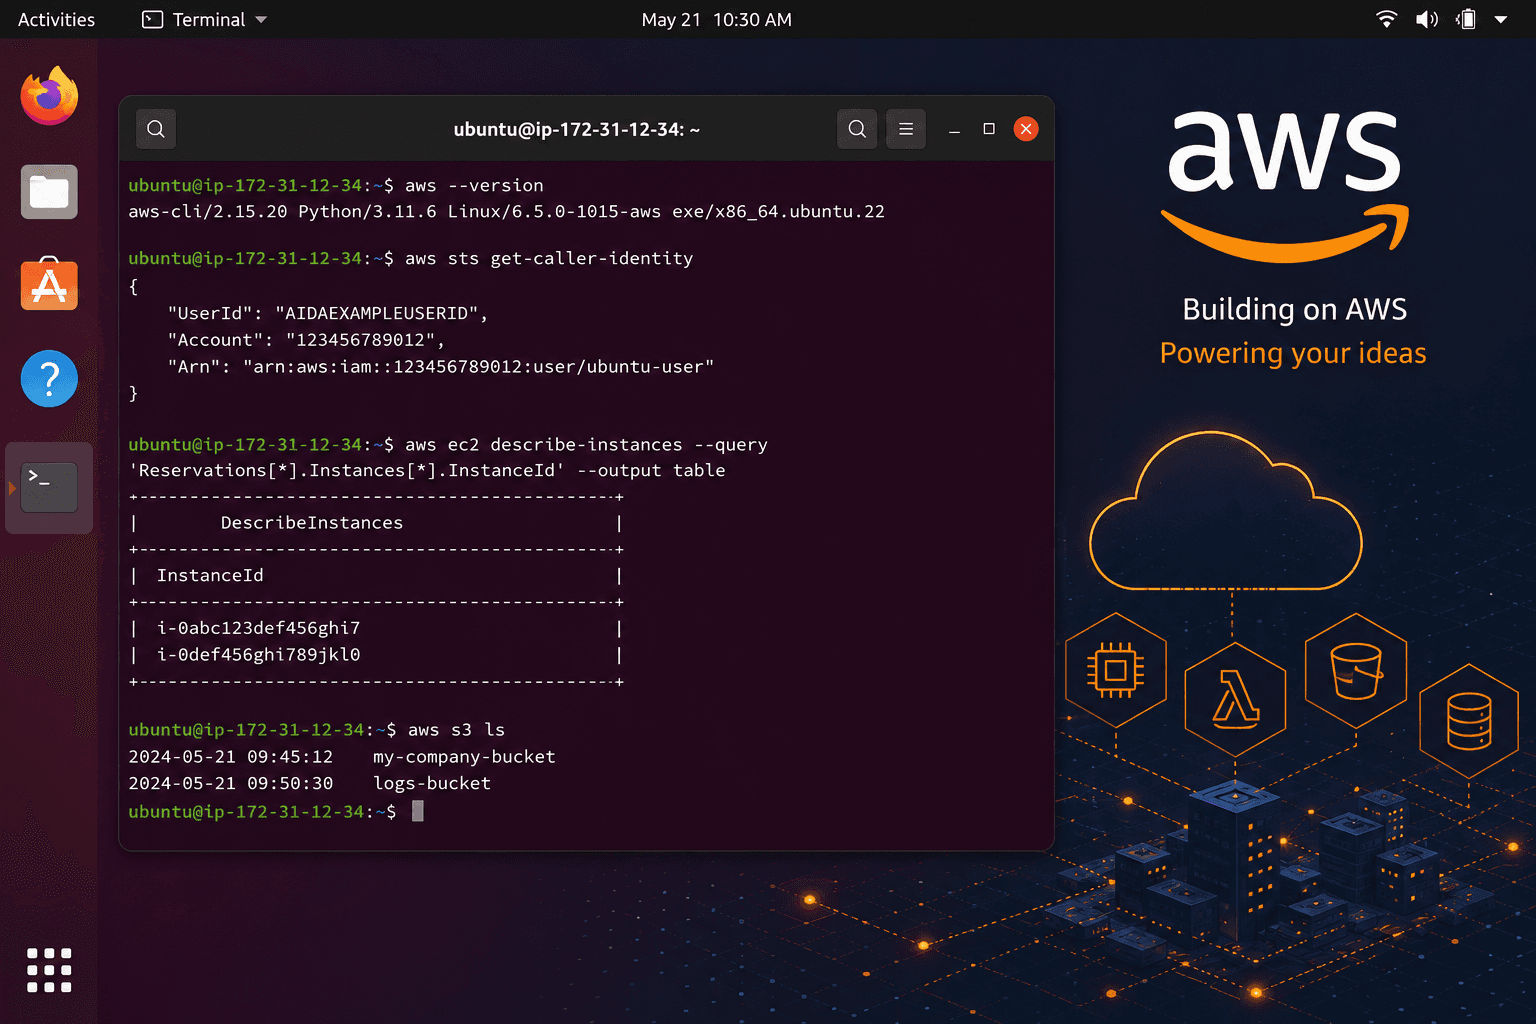This screenshot has height=1024, width=1536.
Task: Click timestamp 2024-05-21 09:50:30
Action: pyautogui.click(x=231, y=783)
